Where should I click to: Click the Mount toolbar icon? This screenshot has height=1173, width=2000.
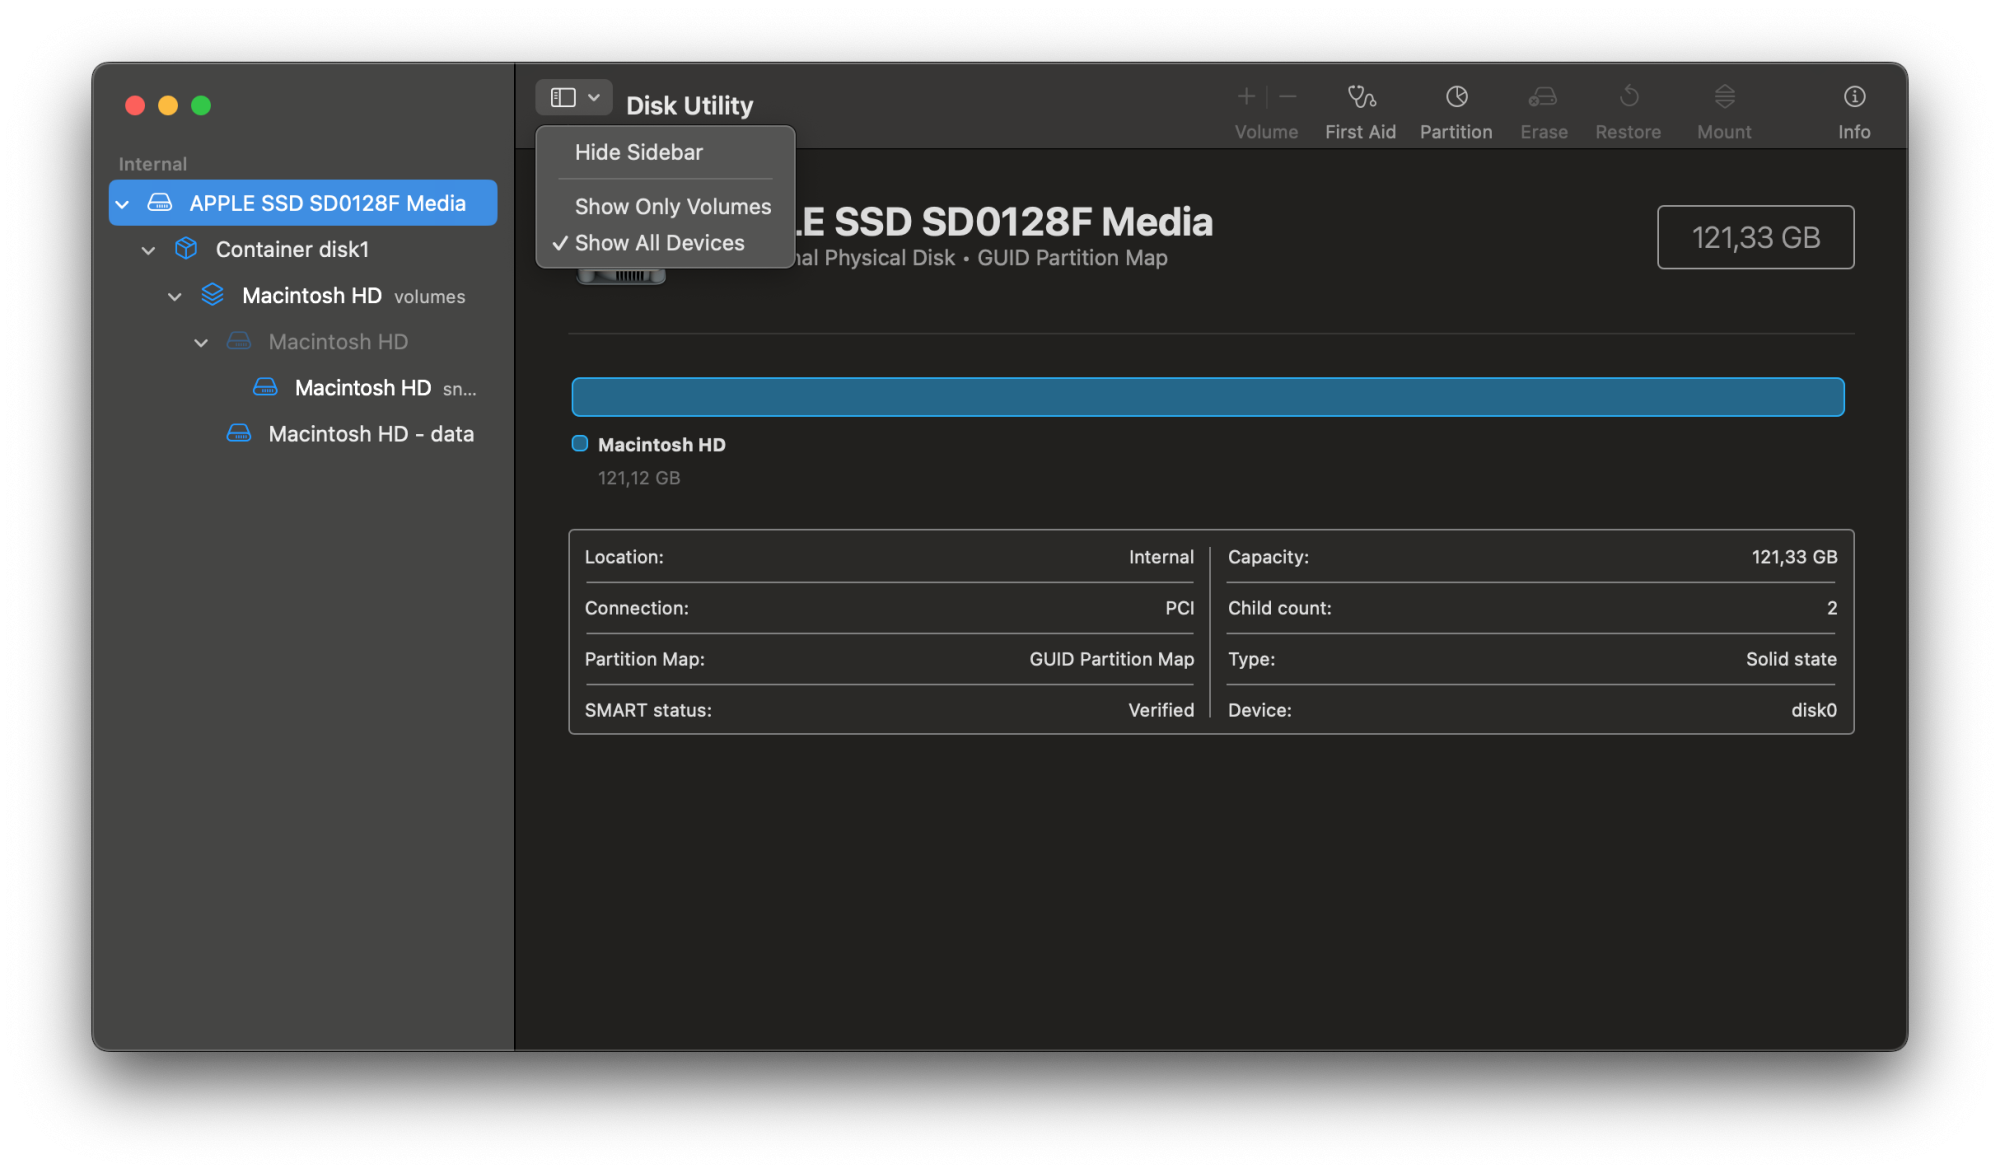1723,97
